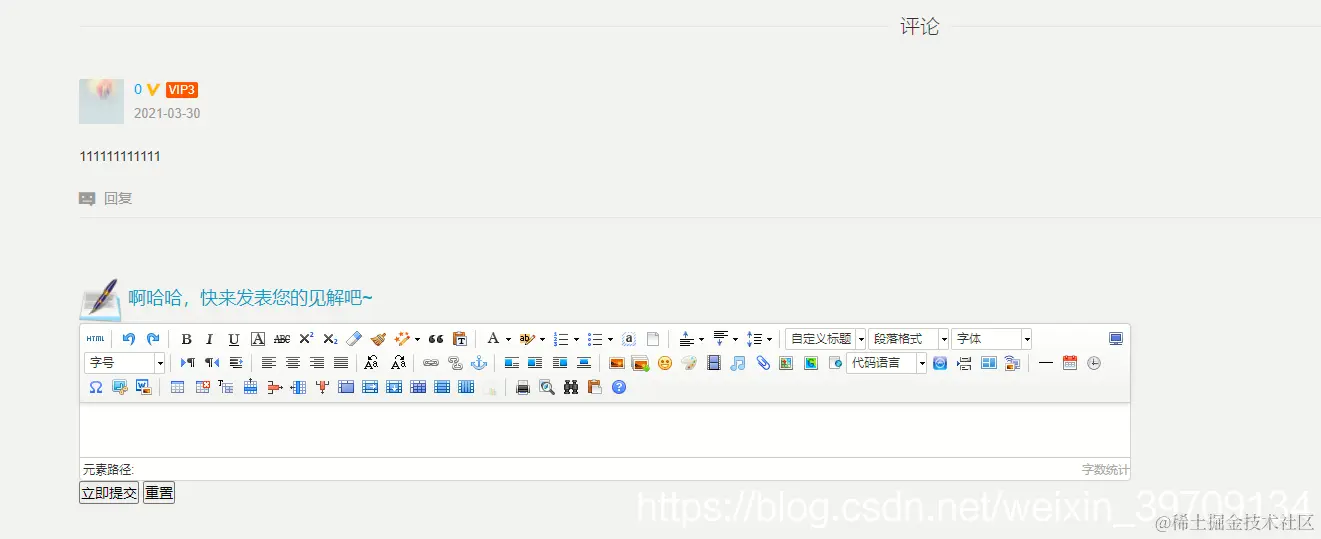This screenshot has width=1321, height=539.
Task: Open the emoticon picker
Action: 665,363
